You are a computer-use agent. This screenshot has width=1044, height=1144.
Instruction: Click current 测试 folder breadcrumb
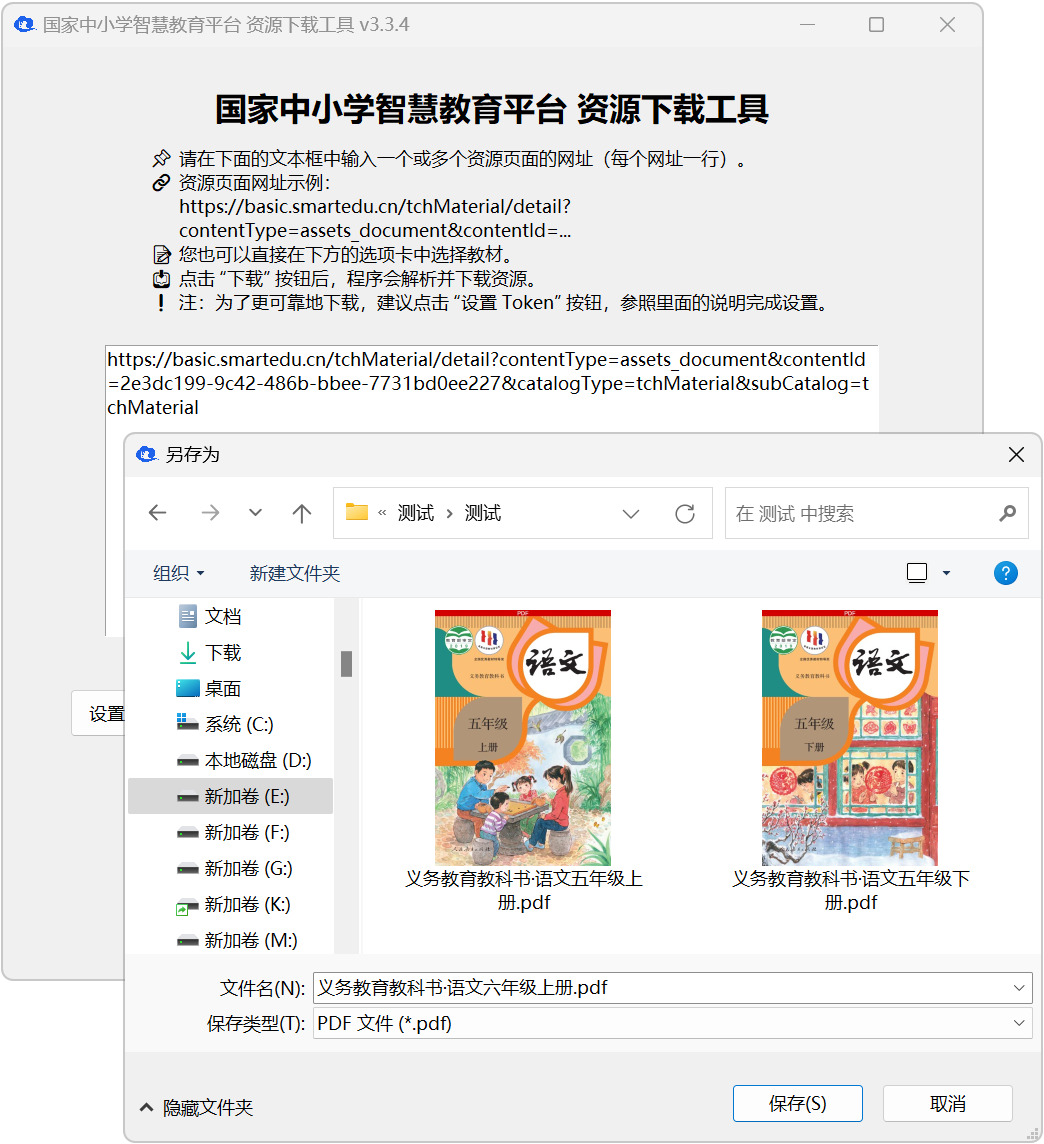(x=483, y=513)
